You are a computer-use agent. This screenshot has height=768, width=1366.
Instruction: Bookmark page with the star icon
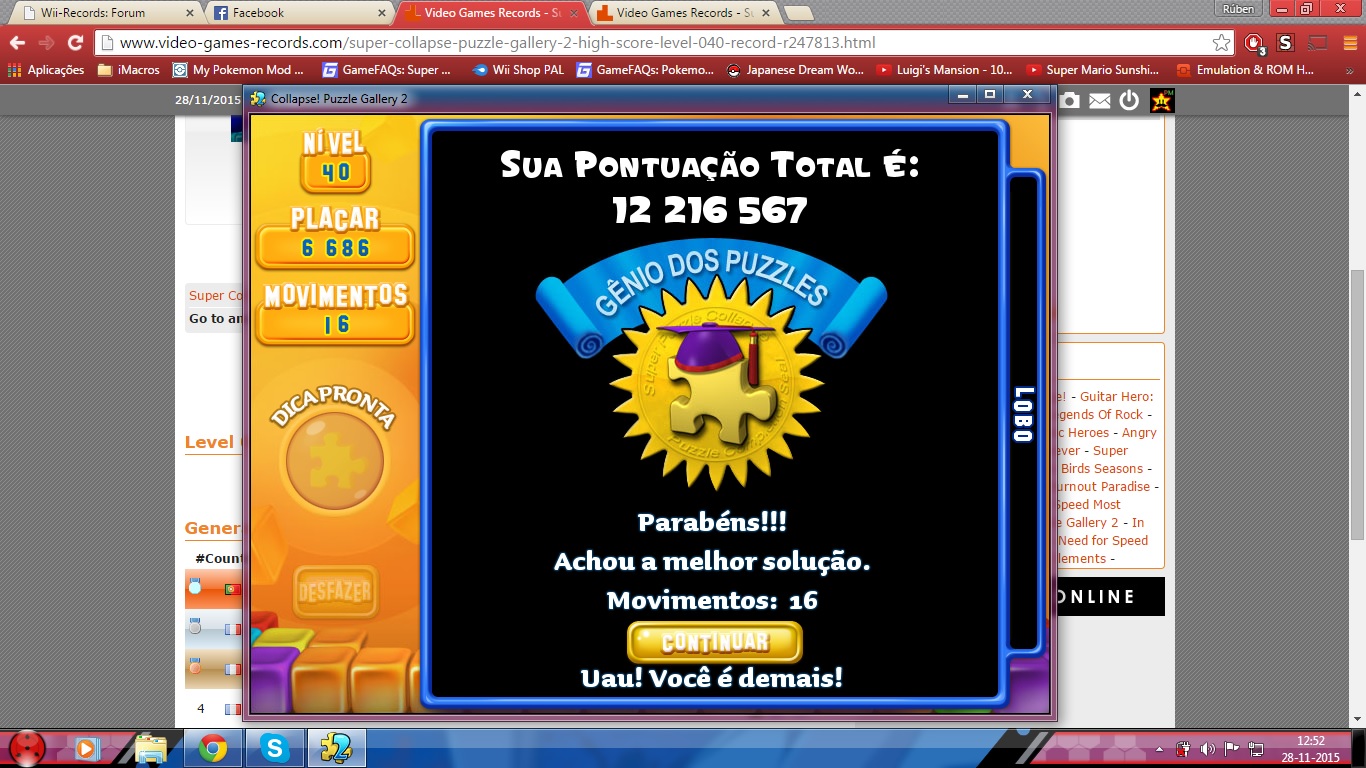(x=1221, y=43)
